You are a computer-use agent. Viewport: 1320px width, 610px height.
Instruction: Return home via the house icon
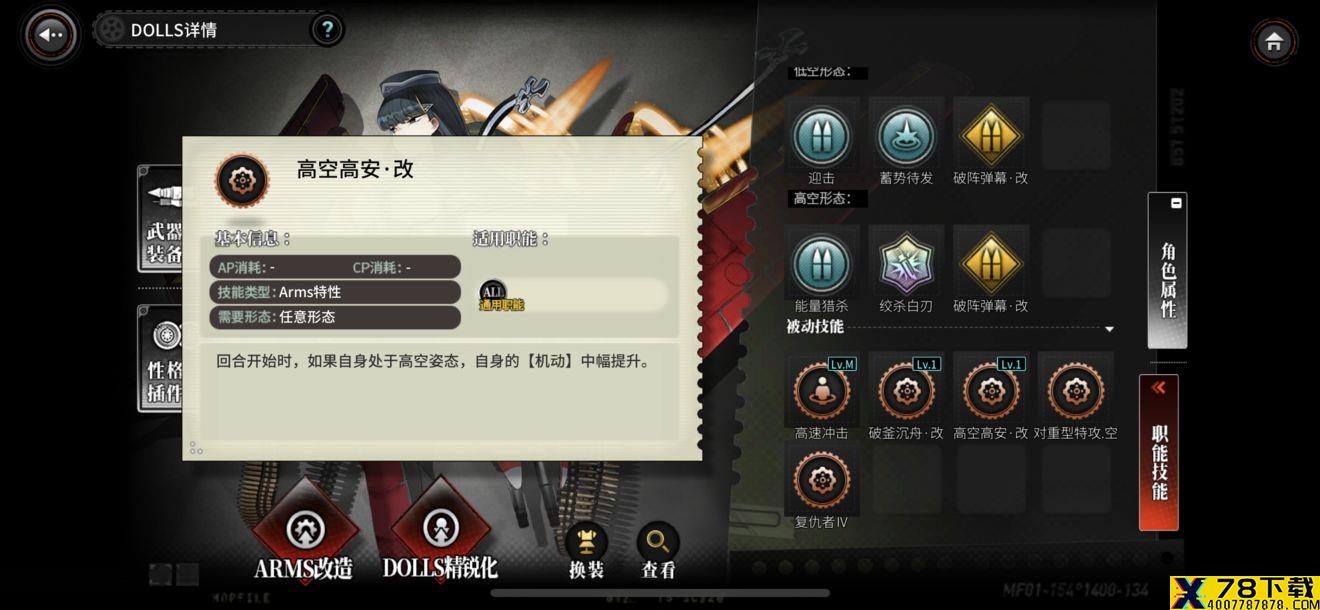(x=1273, y=42)
